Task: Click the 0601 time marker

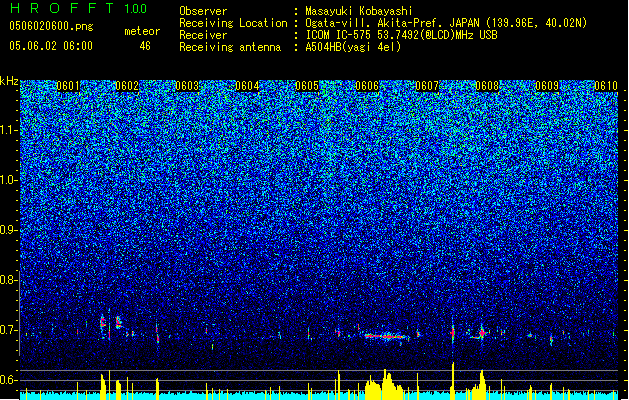Action: pos(68,86)
